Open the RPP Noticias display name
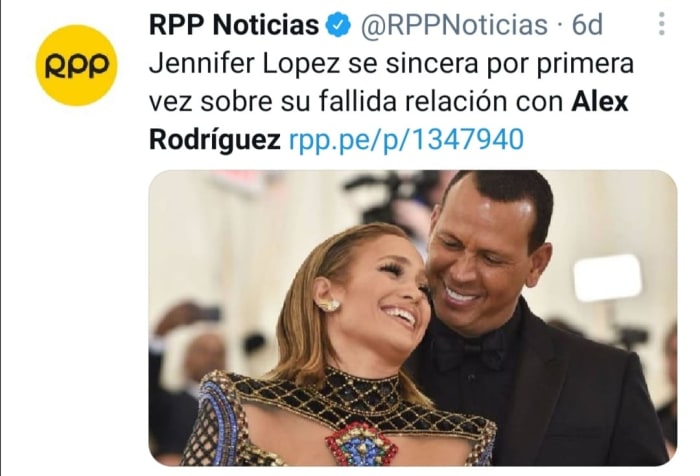 (x=234, y=25)
